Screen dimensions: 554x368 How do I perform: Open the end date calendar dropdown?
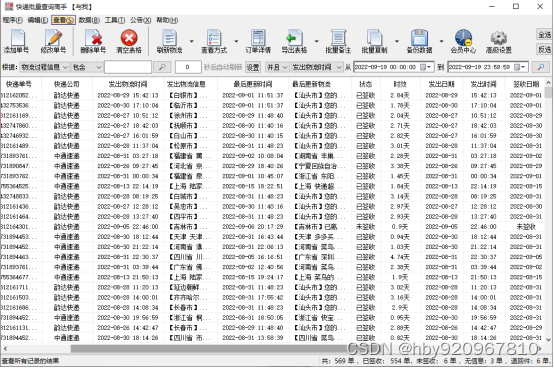tap(520, 67)
